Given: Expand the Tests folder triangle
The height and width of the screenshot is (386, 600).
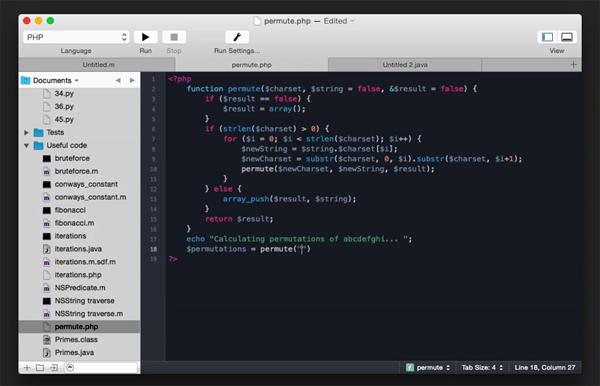Looking at the screenshot, I should click(x=26, y=132).
